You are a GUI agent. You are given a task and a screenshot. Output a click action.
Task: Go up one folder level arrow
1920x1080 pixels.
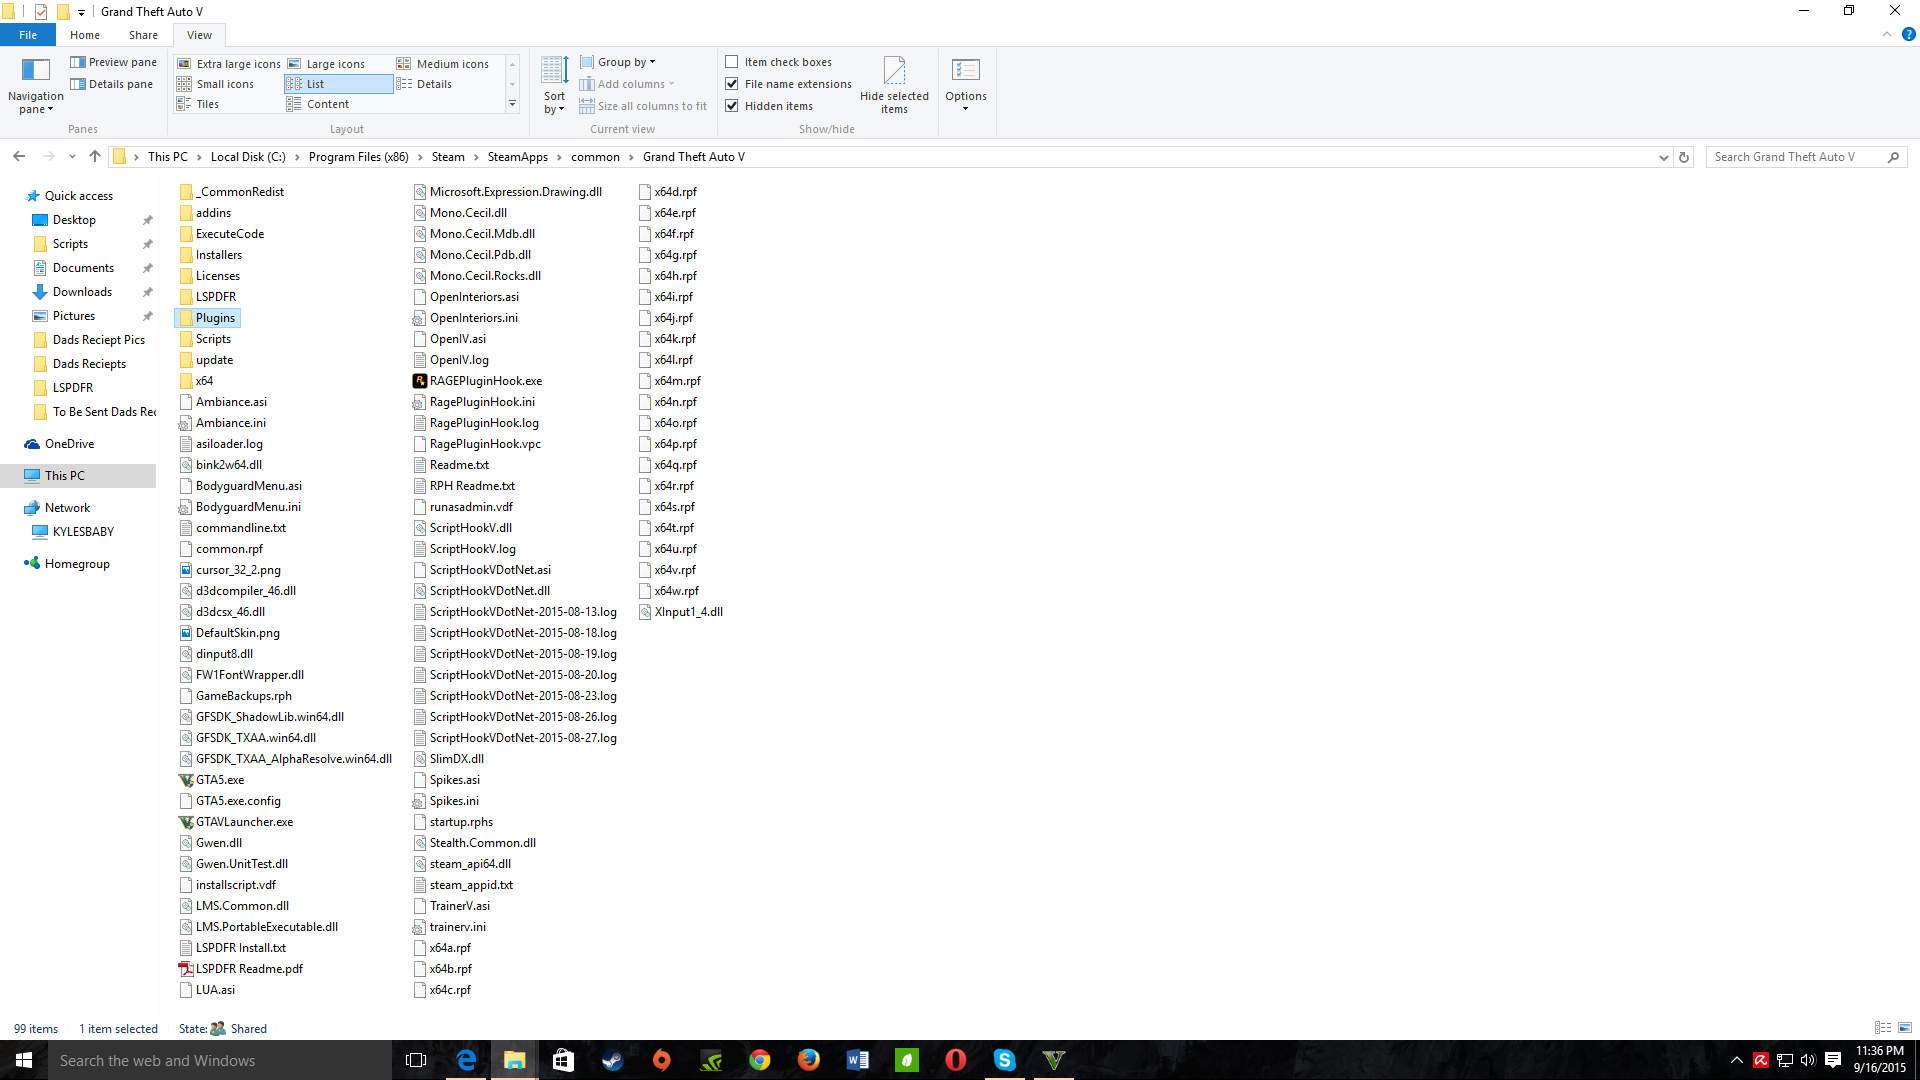(95, 157)
